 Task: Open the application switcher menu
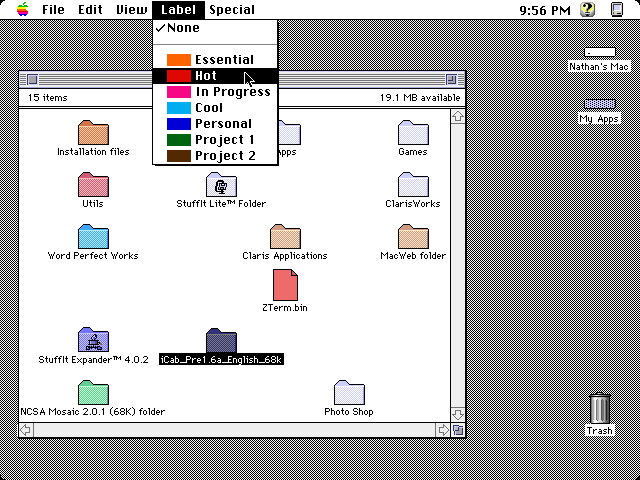(616, 9)
